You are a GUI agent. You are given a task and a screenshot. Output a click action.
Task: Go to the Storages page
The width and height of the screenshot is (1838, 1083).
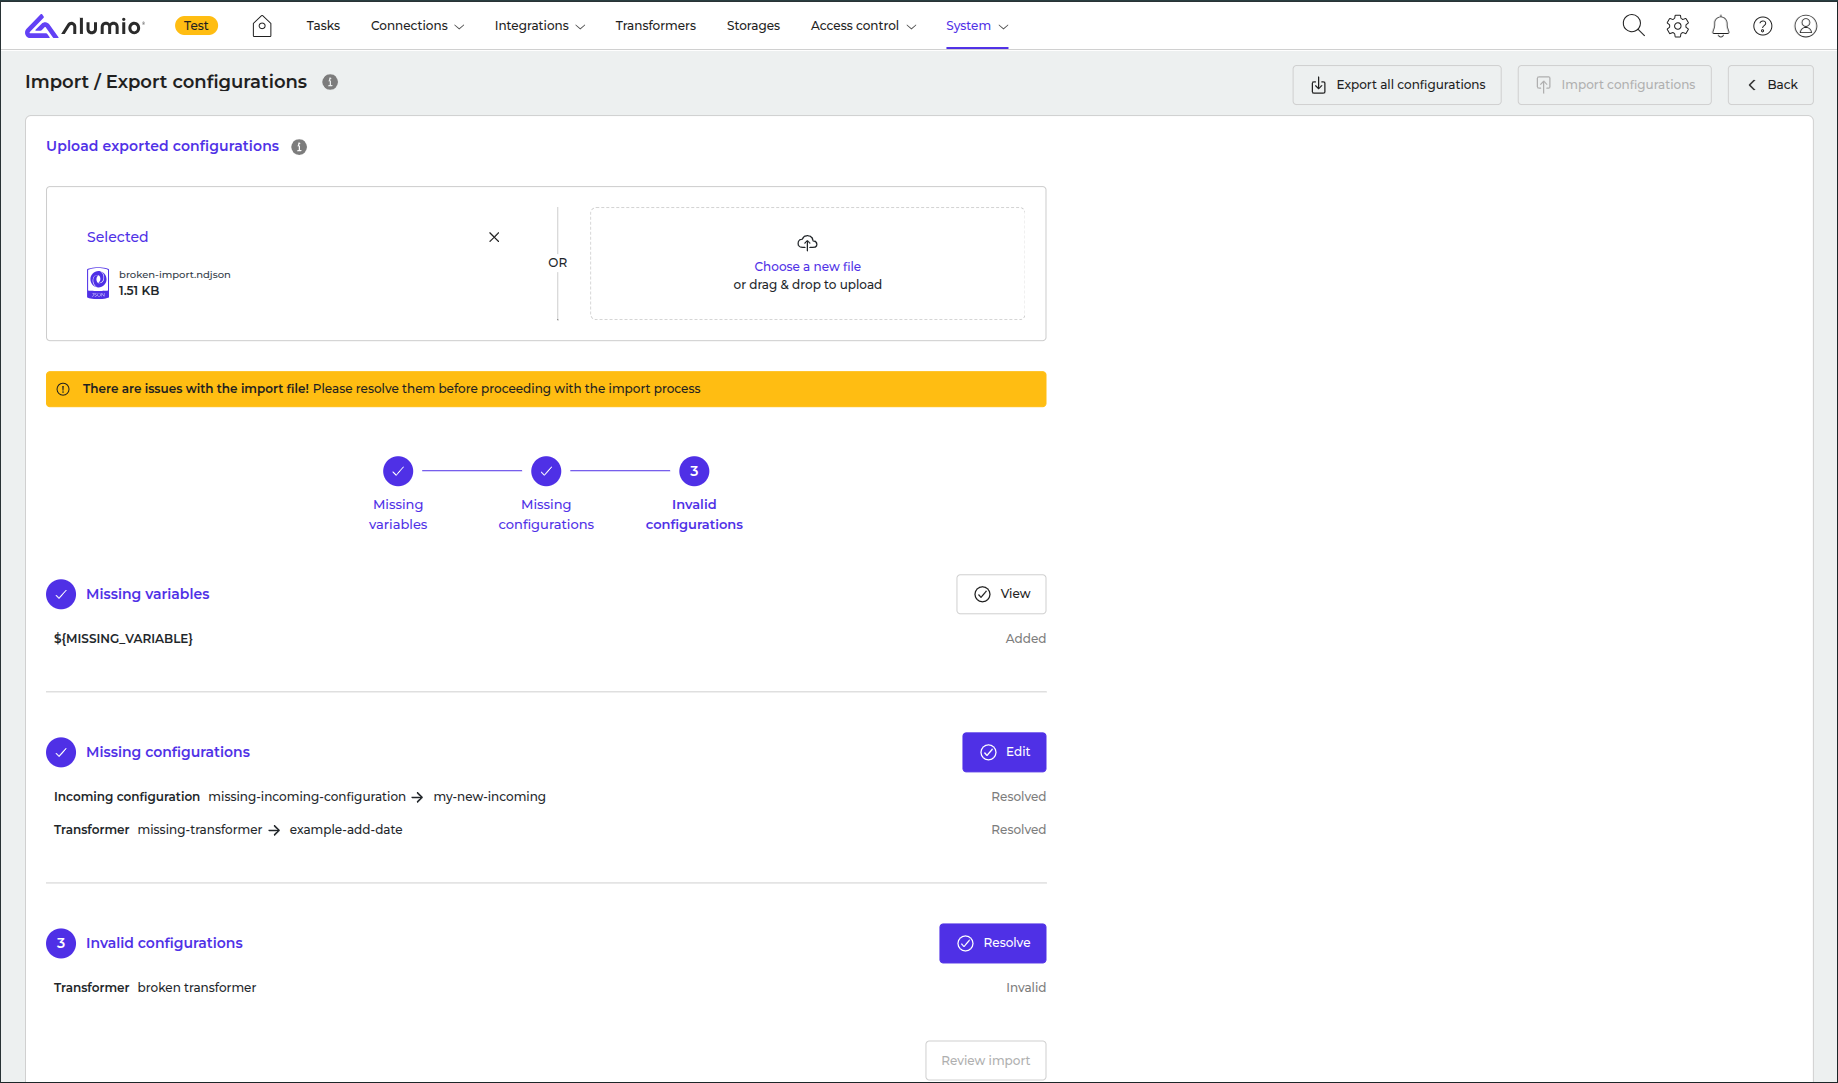click(x=753, y=26)
